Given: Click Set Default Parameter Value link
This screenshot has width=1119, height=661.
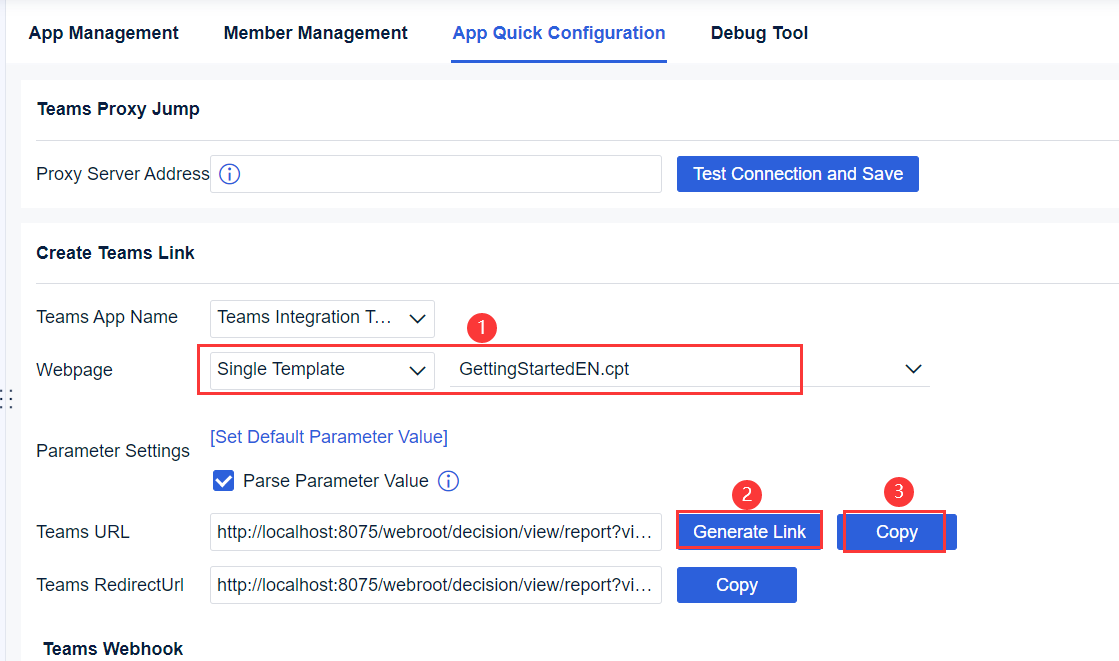Looking at the screenshot, I should click(329, 437).
